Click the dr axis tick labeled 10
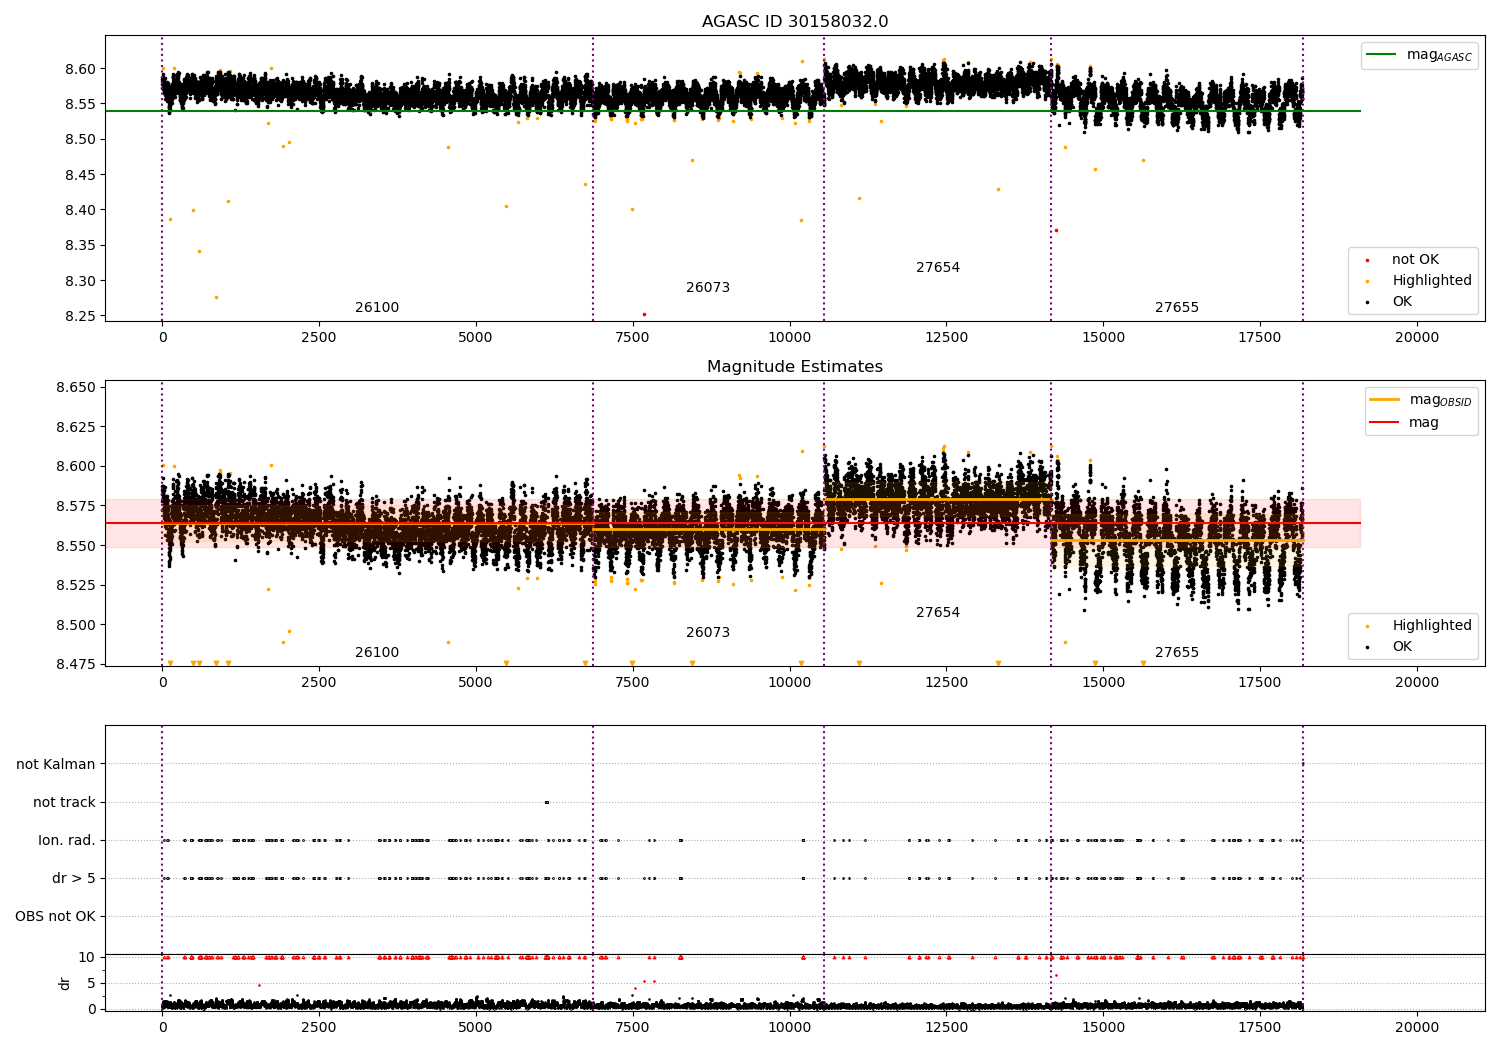The width and height of the screenshot is (1500, 1050). pos(87,957)
